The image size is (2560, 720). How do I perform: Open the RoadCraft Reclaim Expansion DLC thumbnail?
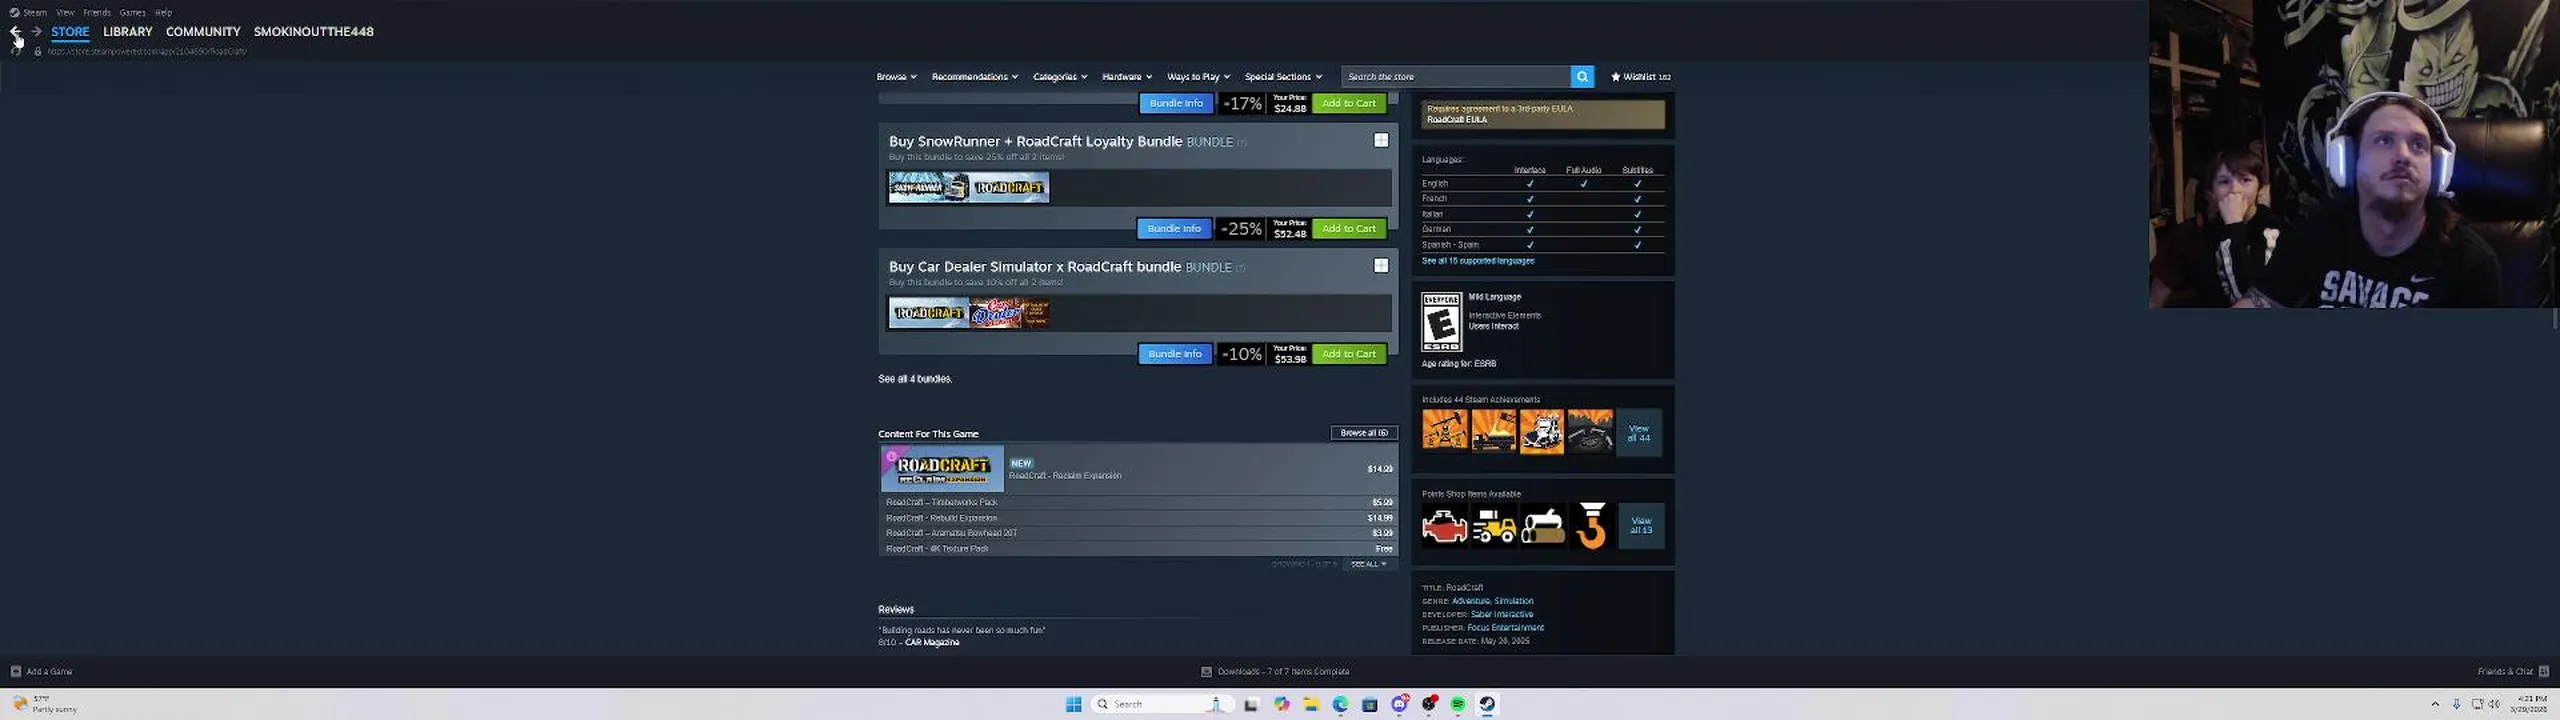pos(941,468)
